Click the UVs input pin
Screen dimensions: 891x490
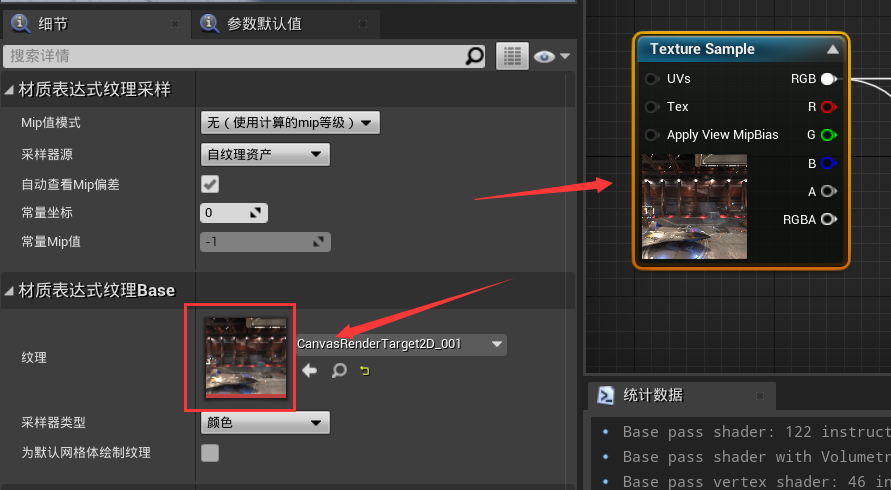651,79
